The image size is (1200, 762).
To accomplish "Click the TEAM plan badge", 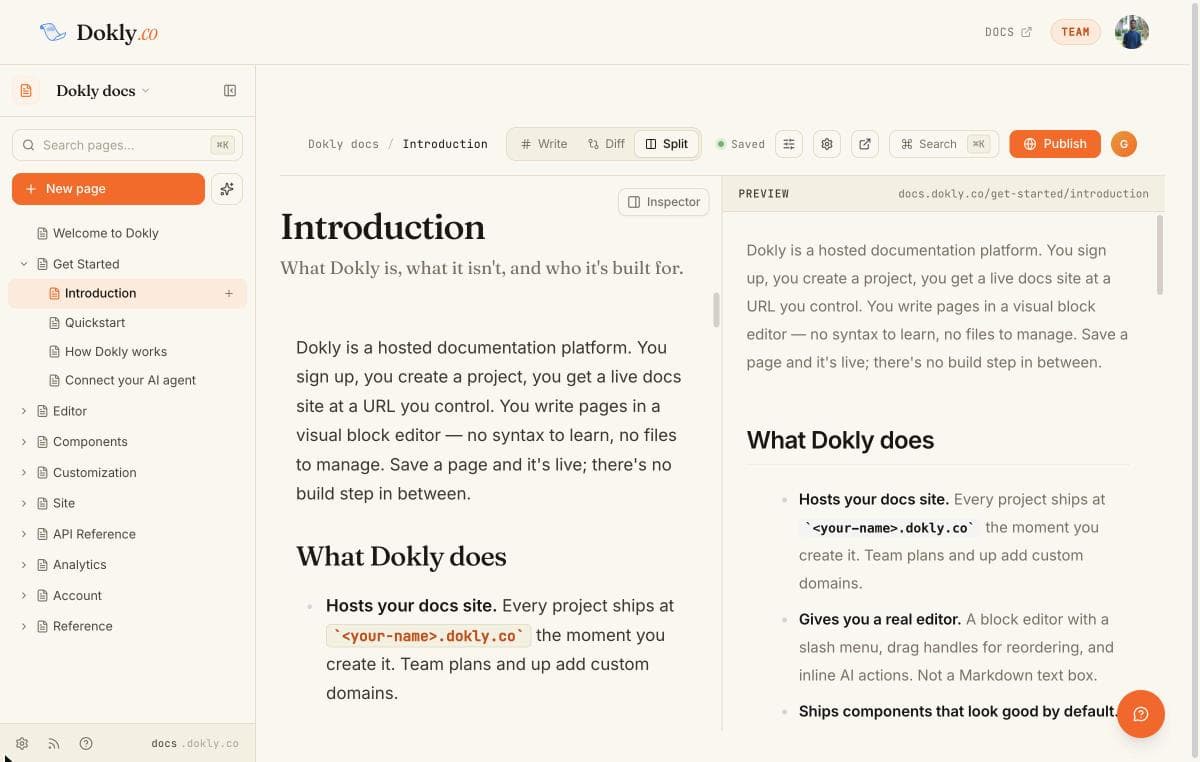I will (x=1075, y=32).
